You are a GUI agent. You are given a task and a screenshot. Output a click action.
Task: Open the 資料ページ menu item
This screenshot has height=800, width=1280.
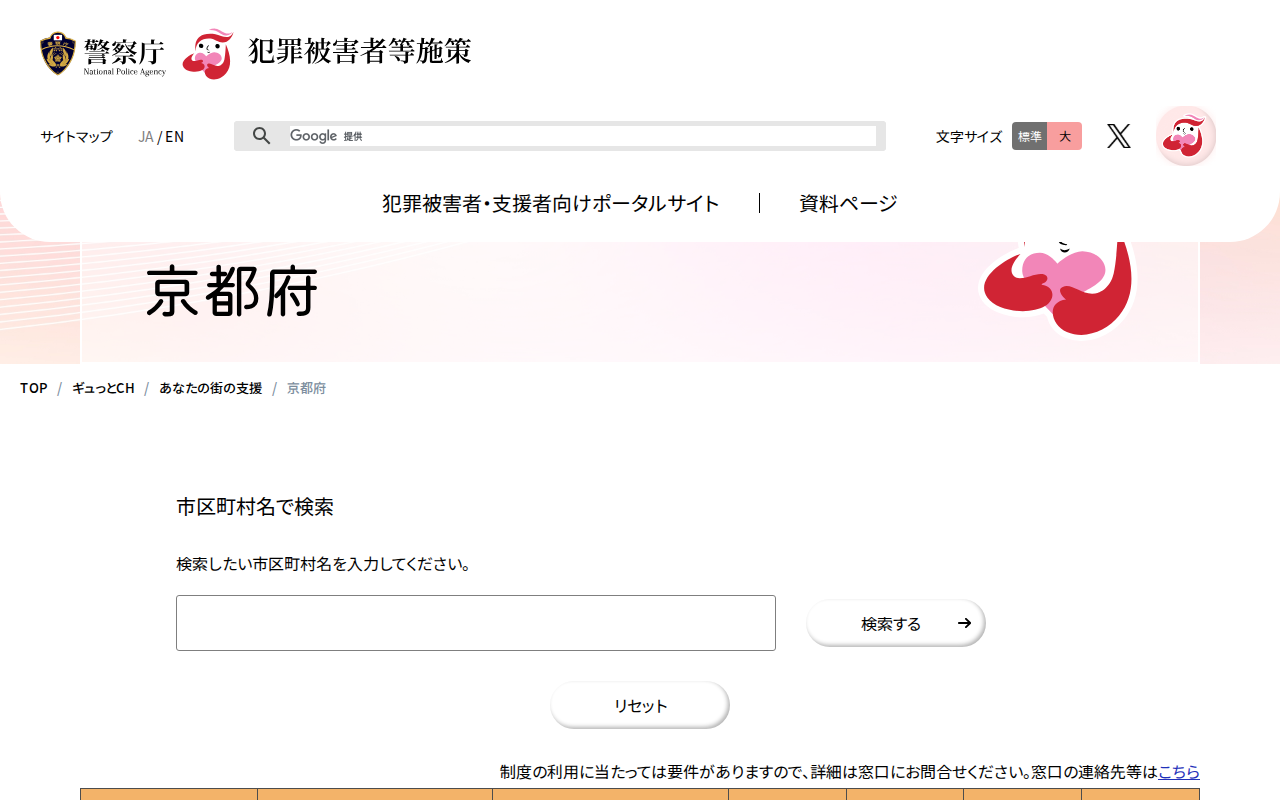(848, 204)
